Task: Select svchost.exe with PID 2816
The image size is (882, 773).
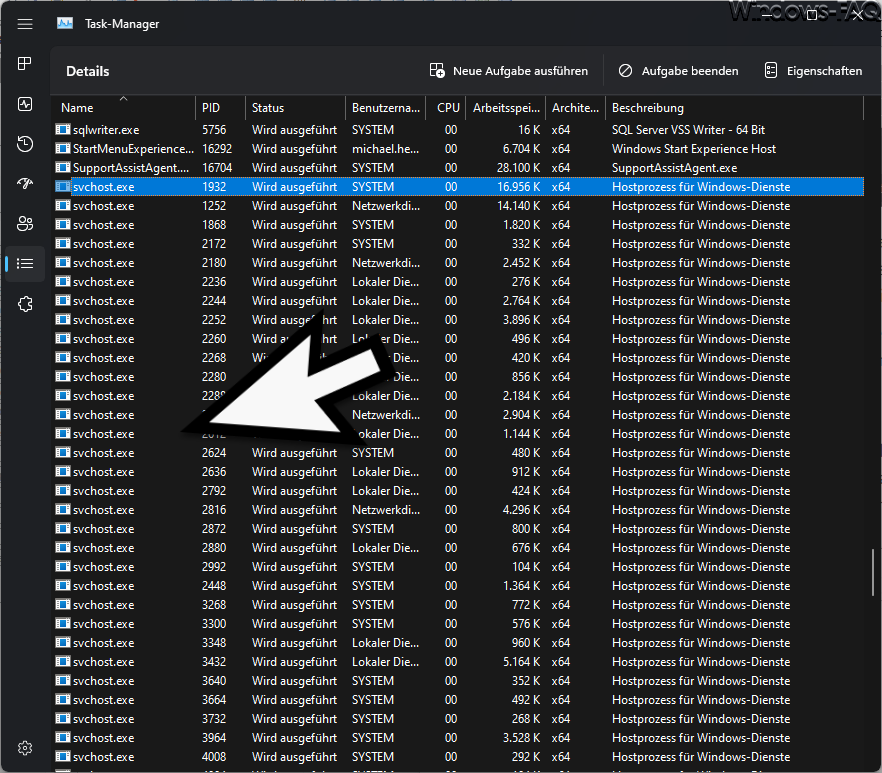Action: [459, 510]
